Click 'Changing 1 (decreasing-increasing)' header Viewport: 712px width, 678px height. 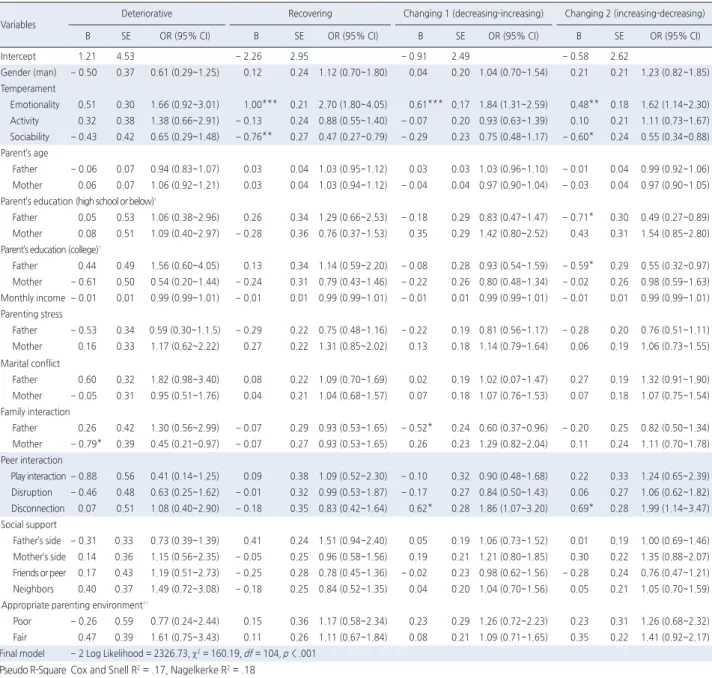point(473,14)
